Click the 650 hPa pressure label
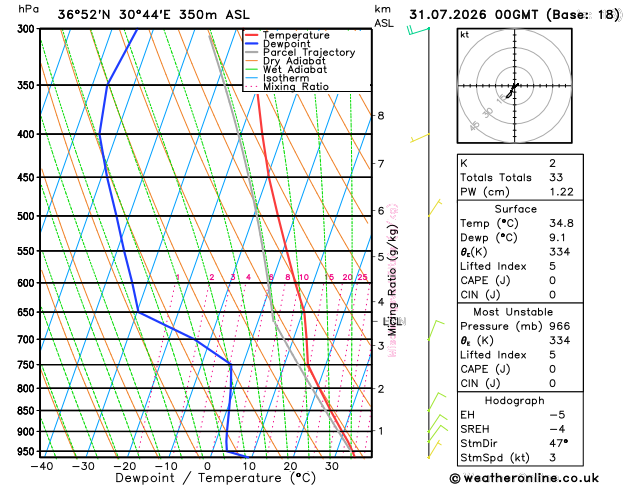Image resolution: width=629 pixels, height=486 pixels. 28,312
